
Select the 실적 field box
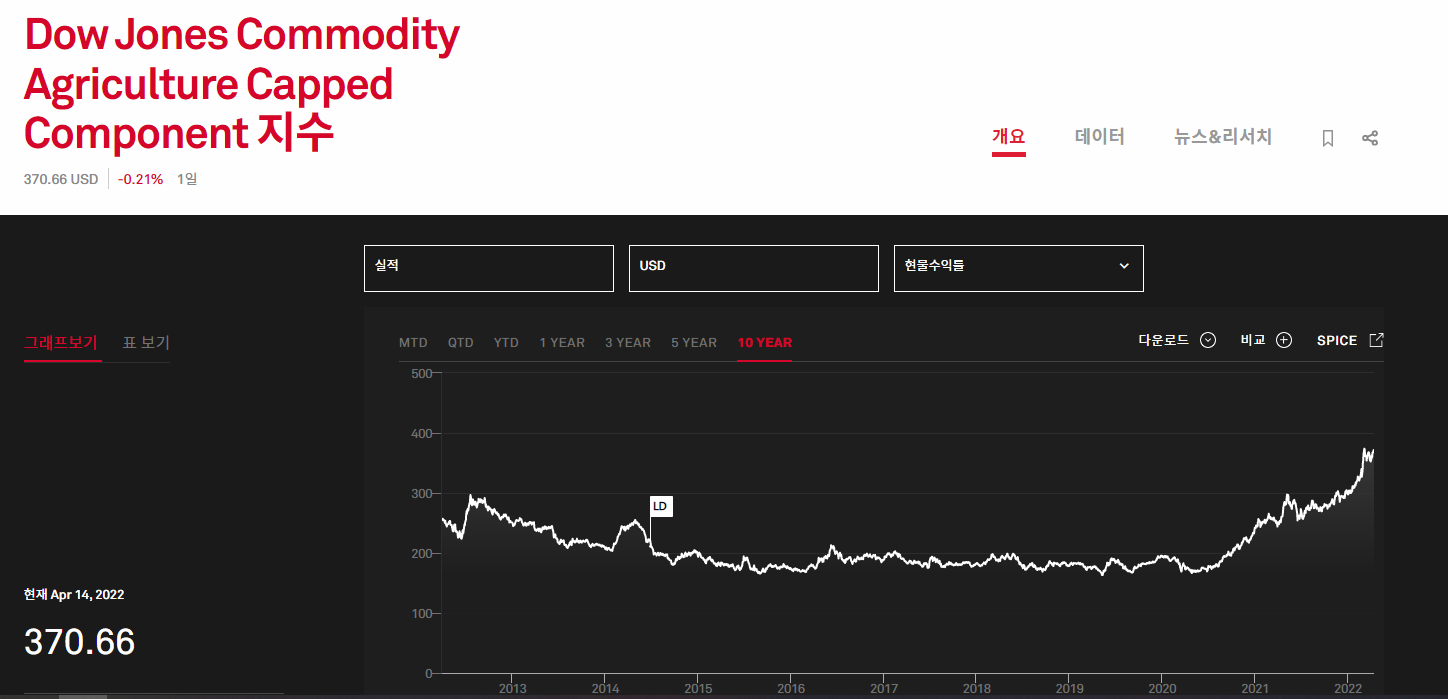[488, 268]
